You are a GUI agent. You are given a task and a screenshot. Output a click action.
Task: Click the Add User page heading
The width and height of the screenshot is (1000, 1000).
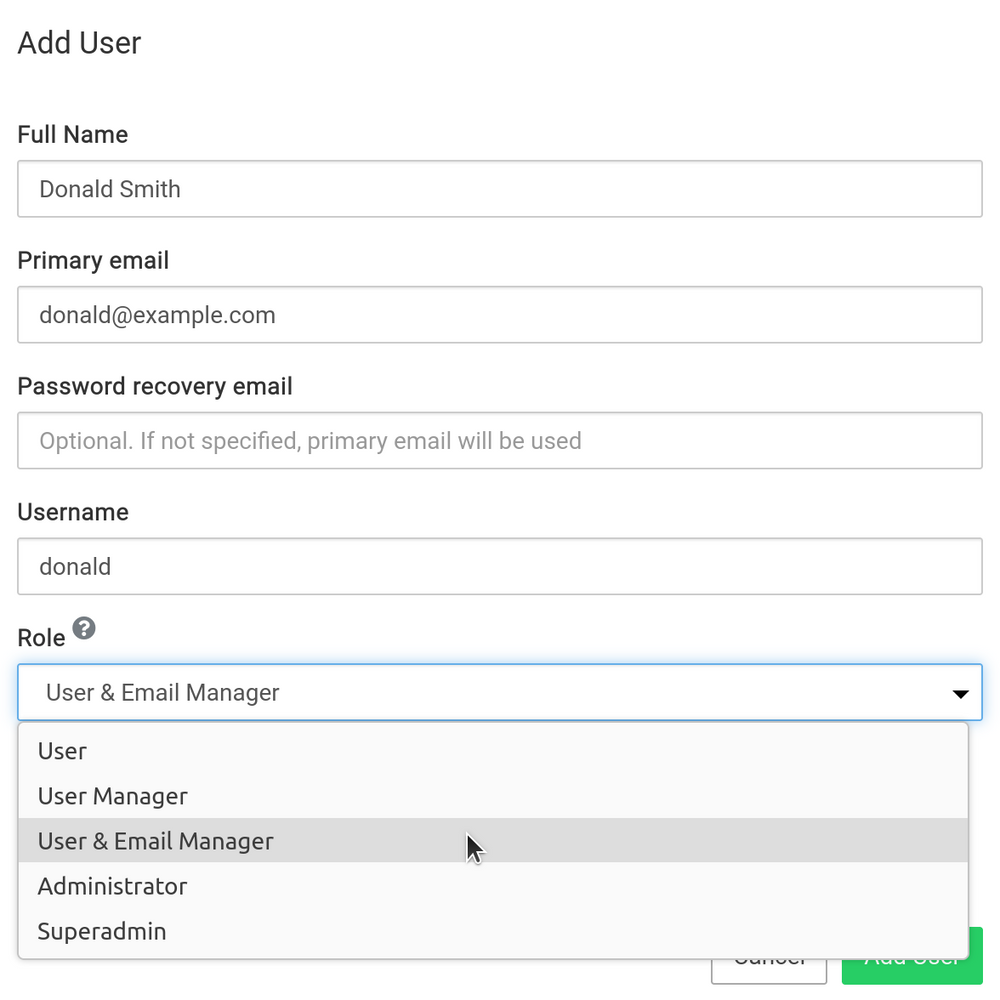coord(79,43)
